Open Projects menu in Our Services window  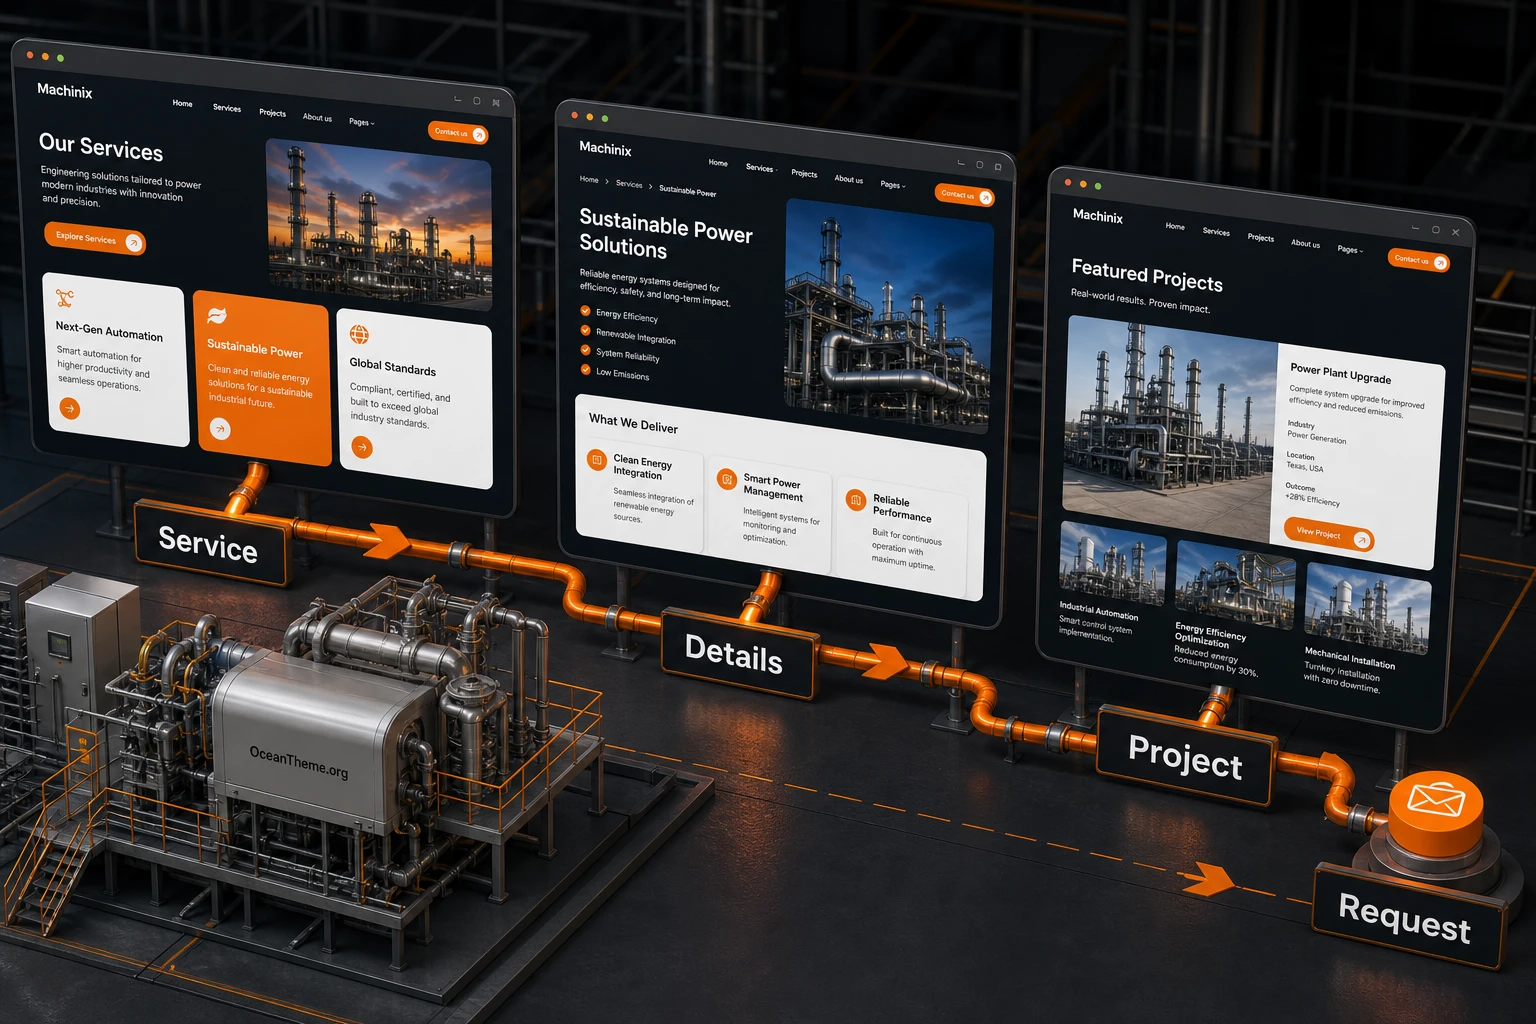click(272, 113)
